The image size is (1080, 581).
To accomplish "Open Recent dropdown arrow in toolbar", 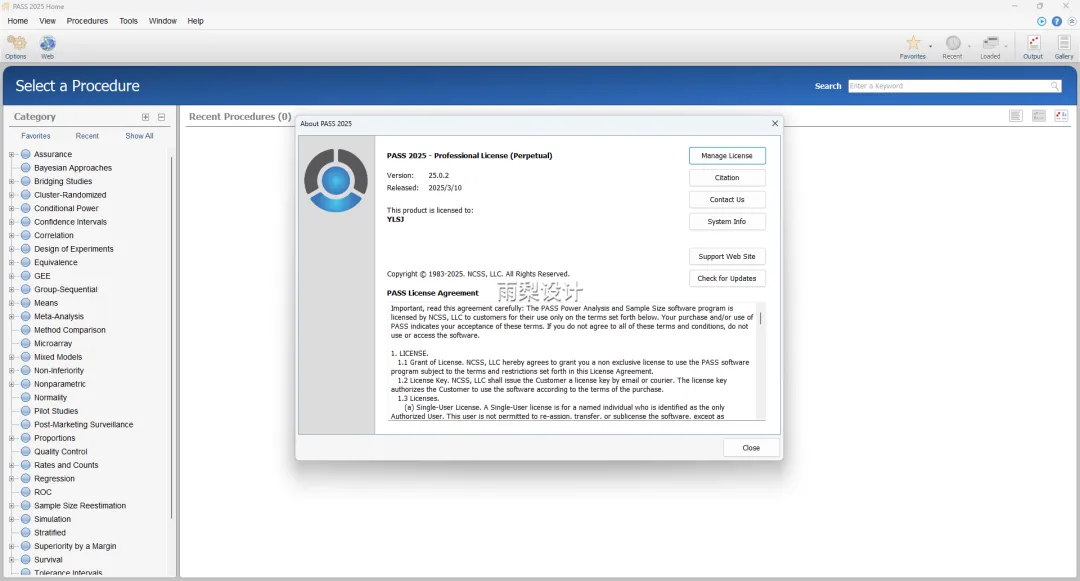I will coord(970,46).
